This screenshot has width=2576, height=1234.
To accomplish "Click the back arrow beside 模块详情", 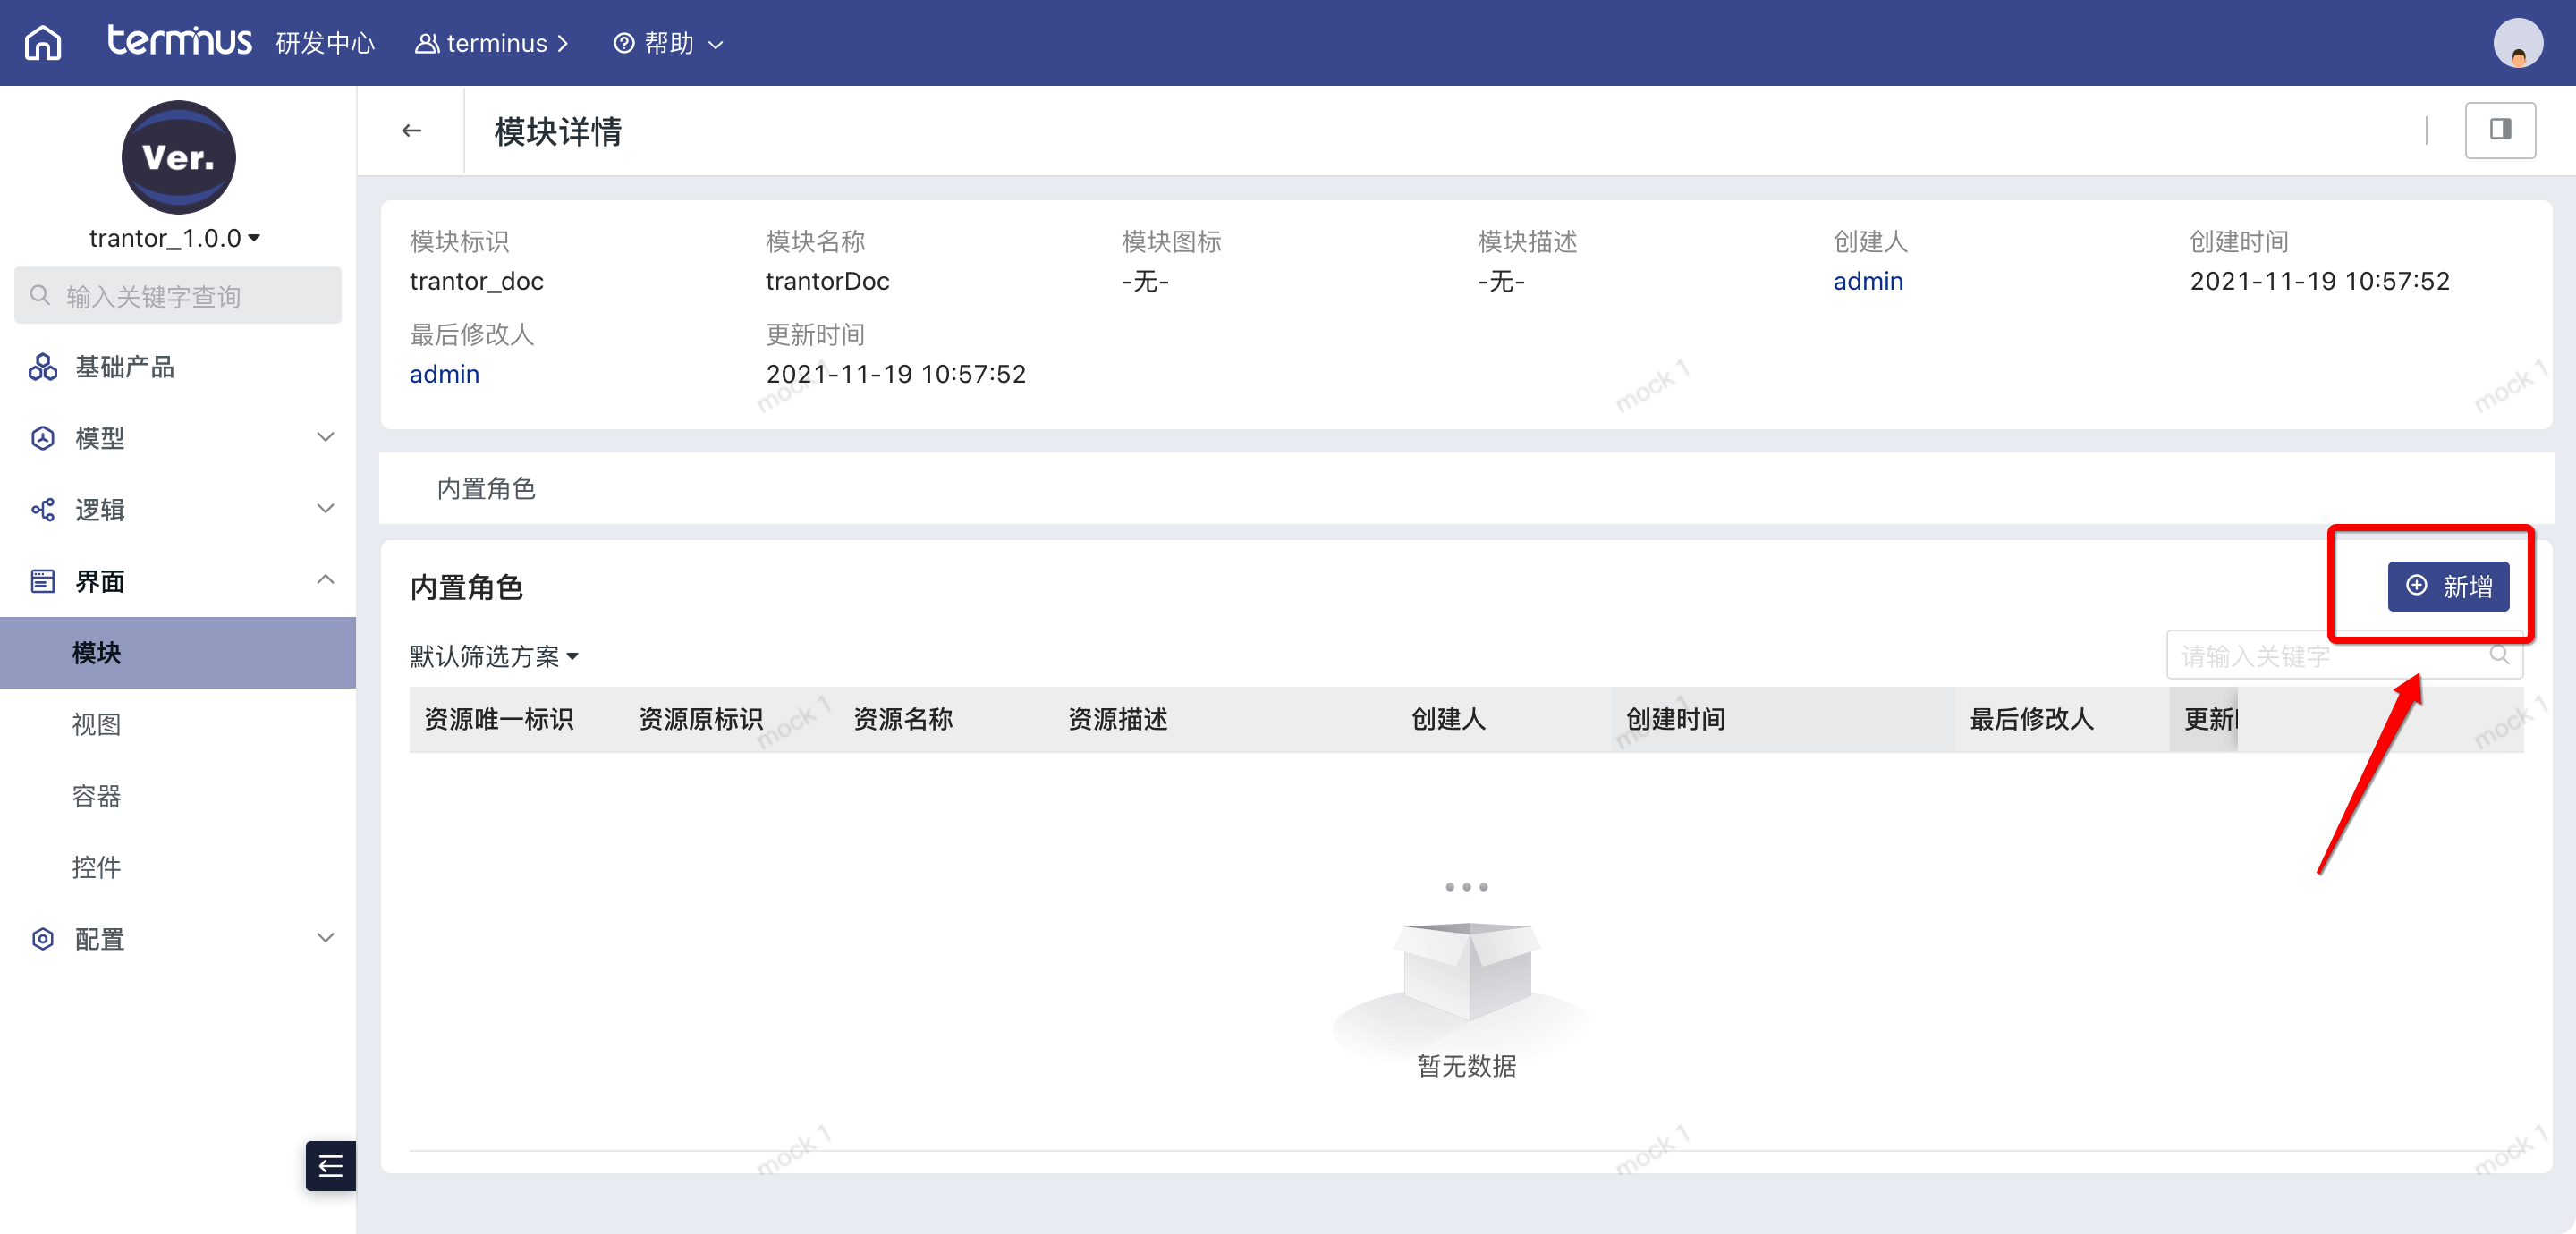I will tap(411, 131).
